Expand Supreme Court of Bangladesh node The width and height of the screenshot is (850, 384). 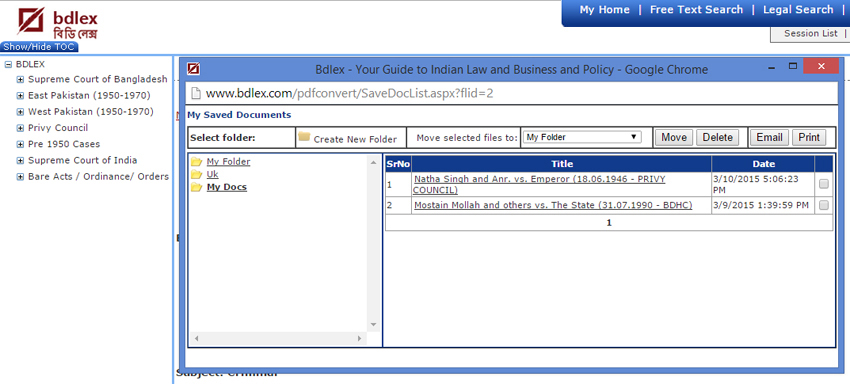(21, 79)
